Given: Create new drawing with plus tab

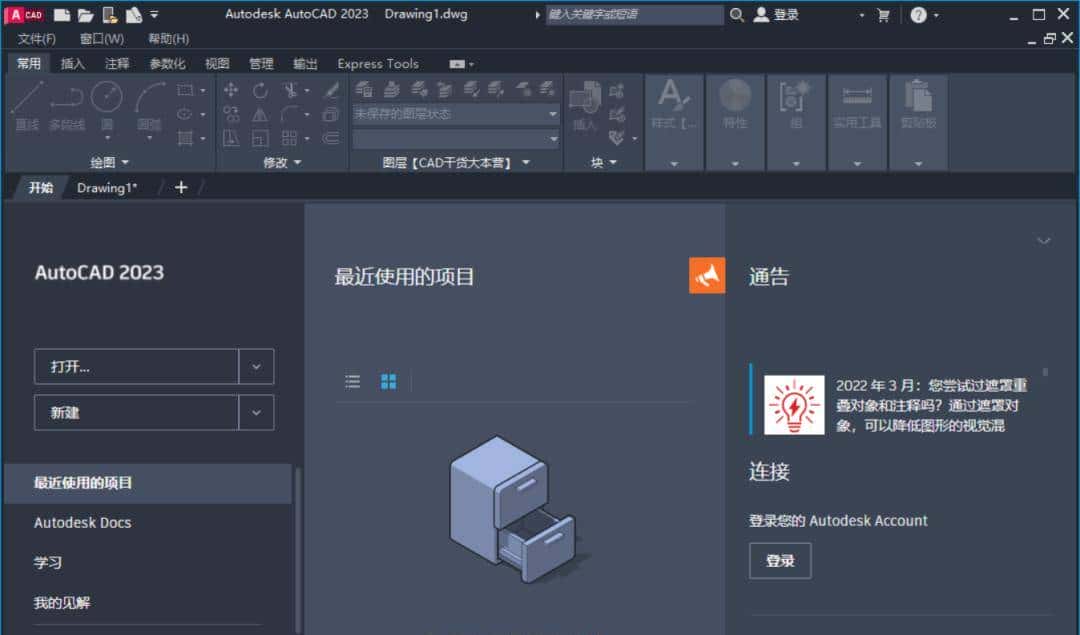Looking at the screenshot, I should click(x=180, y=187).
